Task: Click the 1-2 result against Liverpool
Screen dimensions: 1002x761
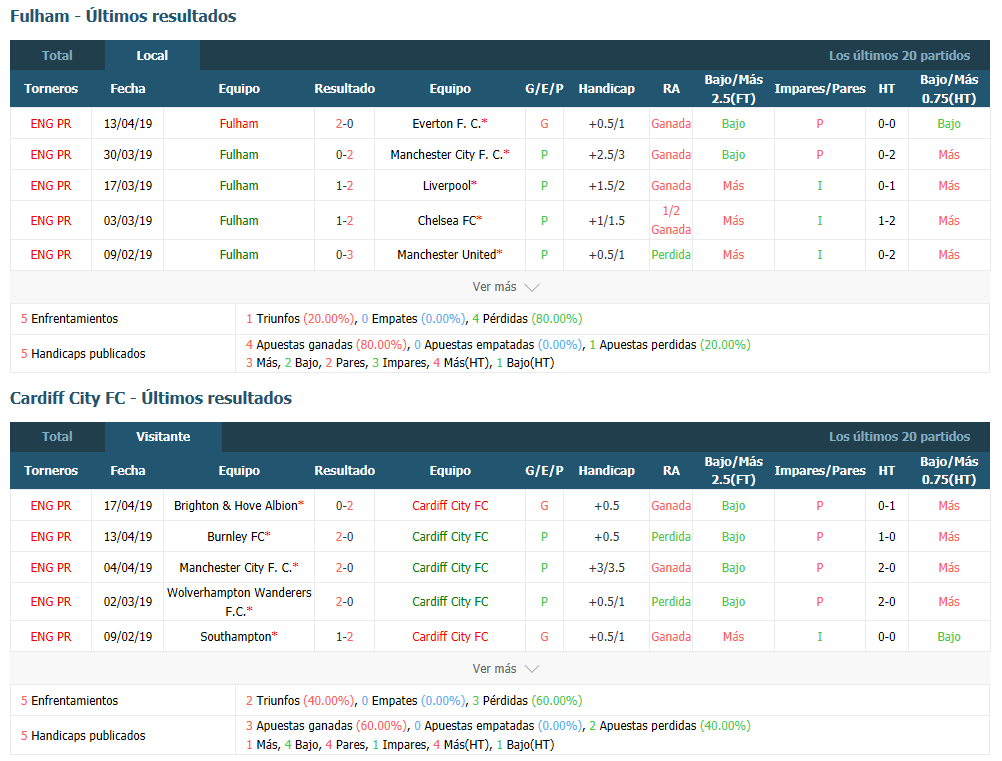Action: point(344,185)
